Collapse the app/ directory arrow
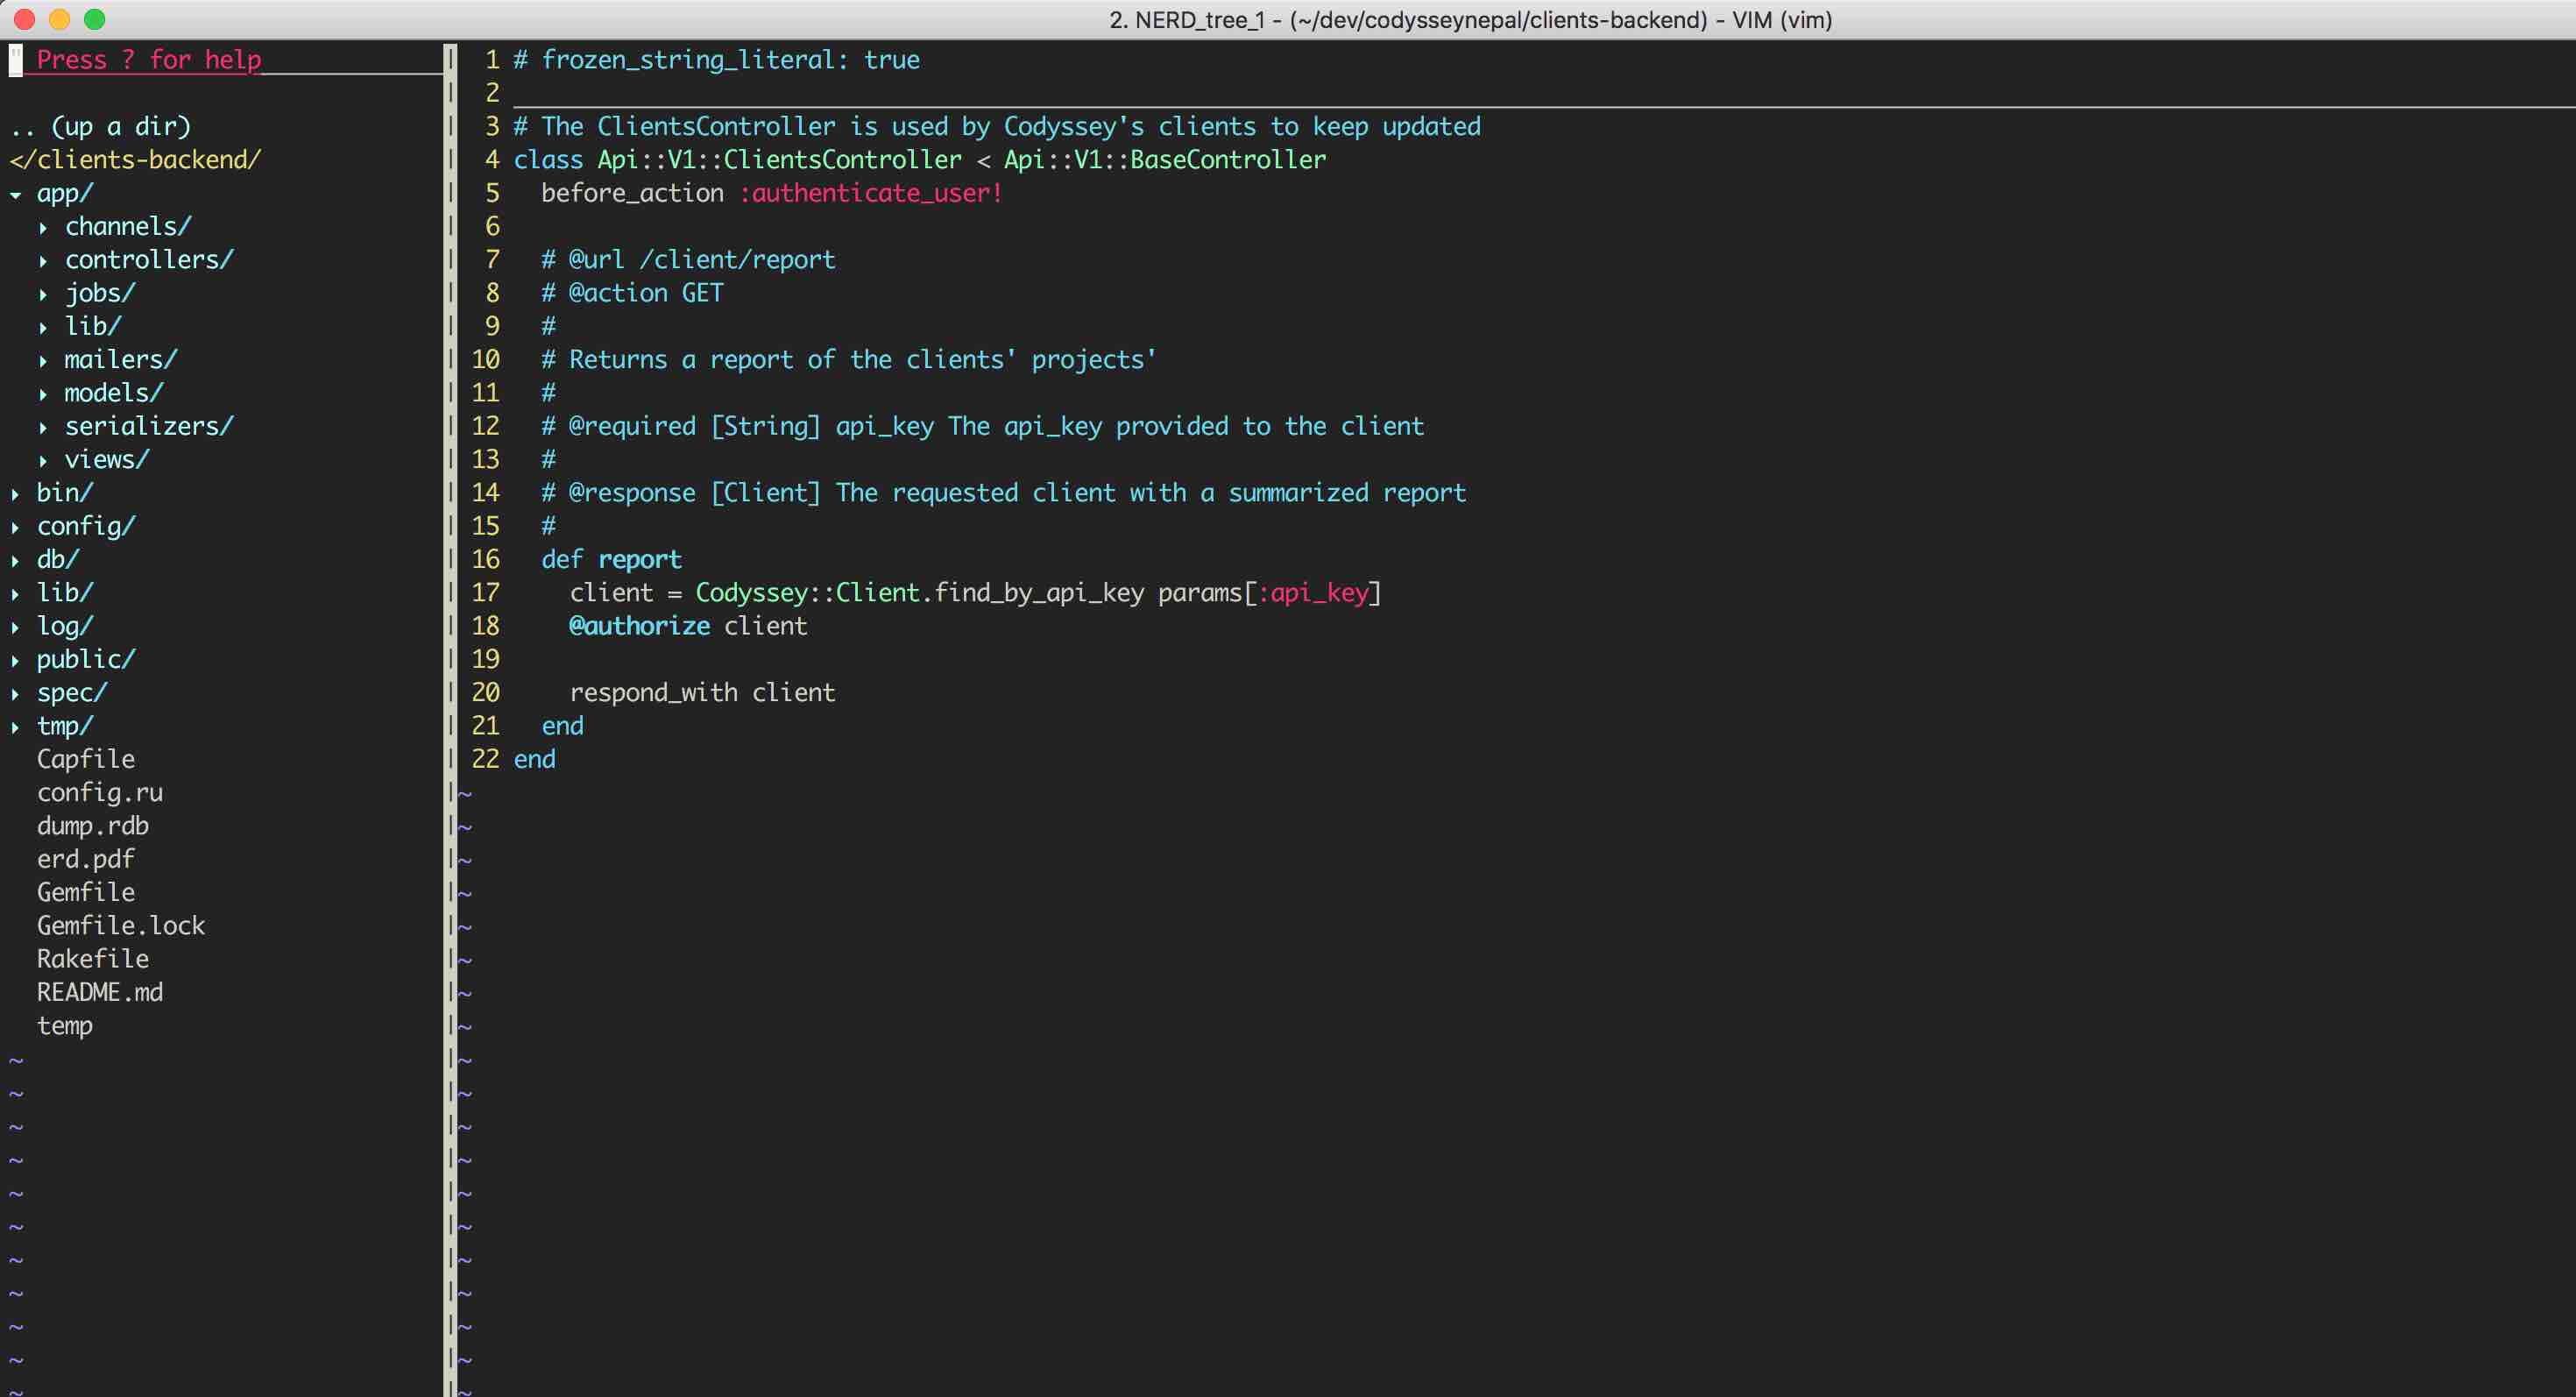The image size is (2576, 1397). pos(16,195)
